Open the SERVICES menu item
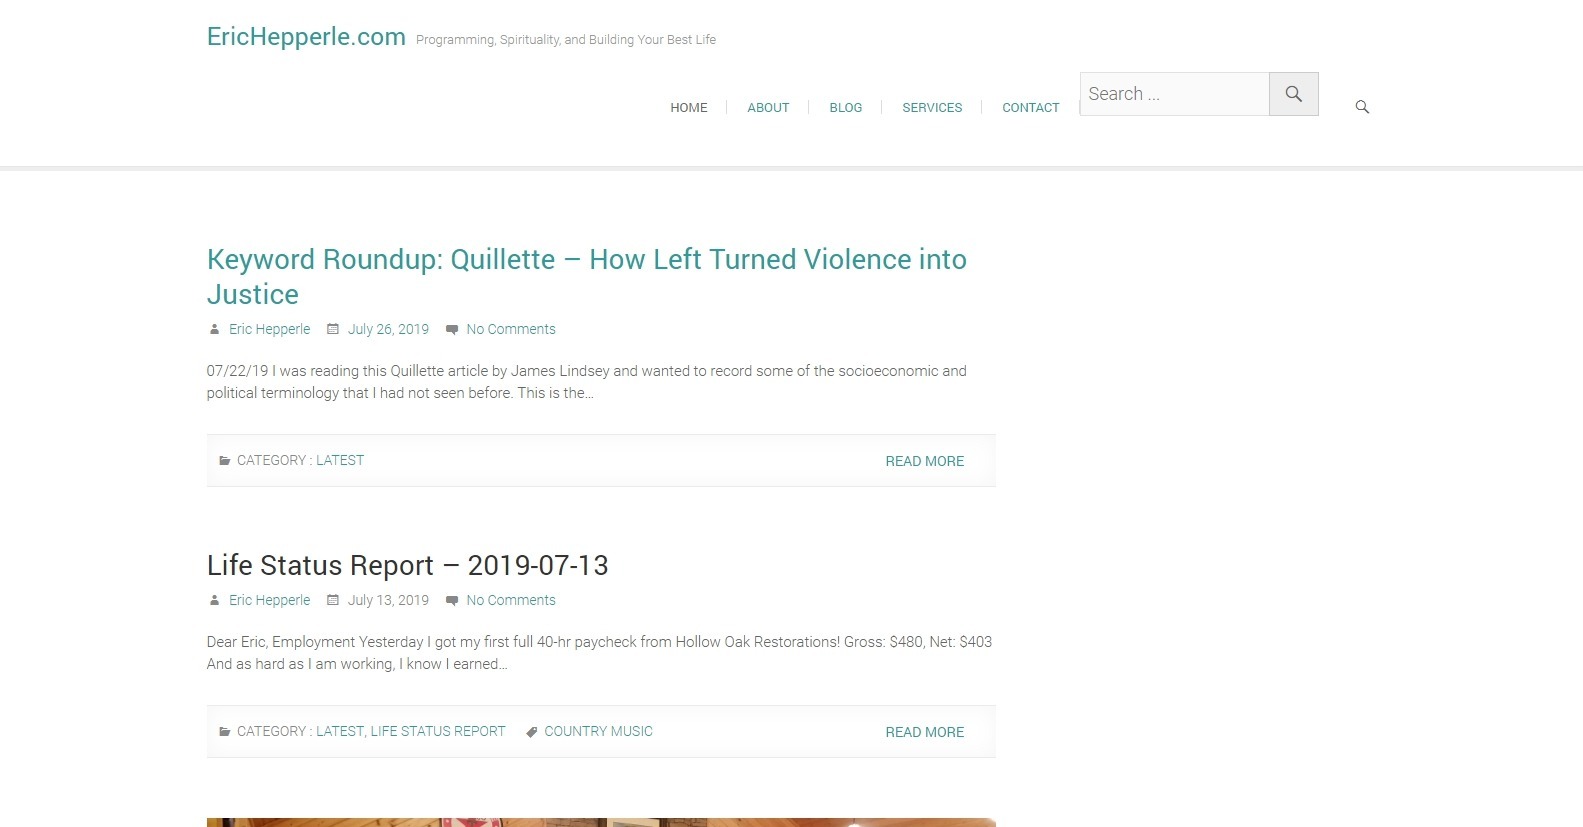1583x827 pixels. tap(932, 107)
